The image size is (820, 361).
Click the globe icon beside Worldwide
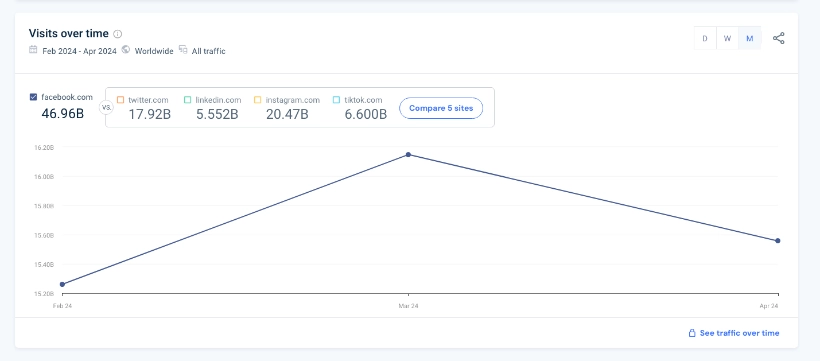(x=126, y=50)
